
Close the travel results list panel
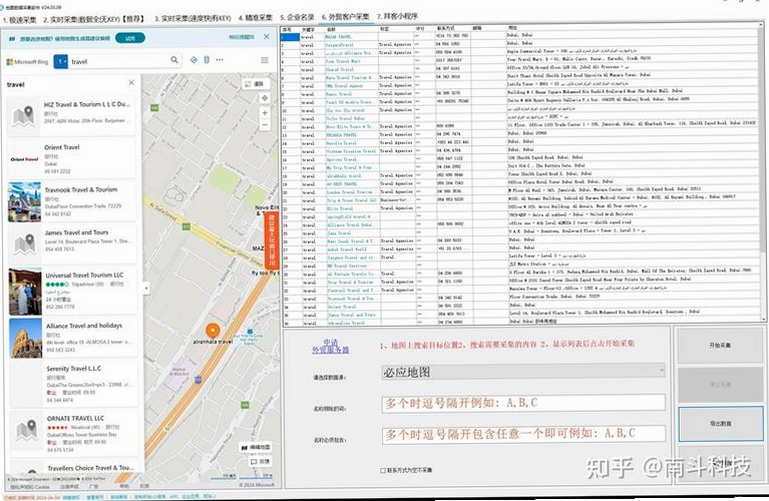pyautogui.click(x=131, y=83)
